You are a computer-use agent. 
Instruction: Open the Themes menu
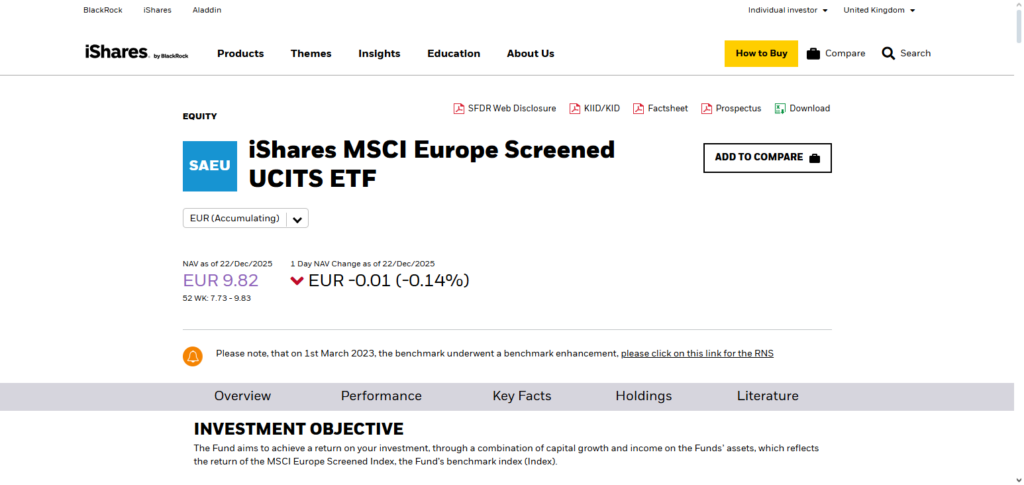[311, 54]
